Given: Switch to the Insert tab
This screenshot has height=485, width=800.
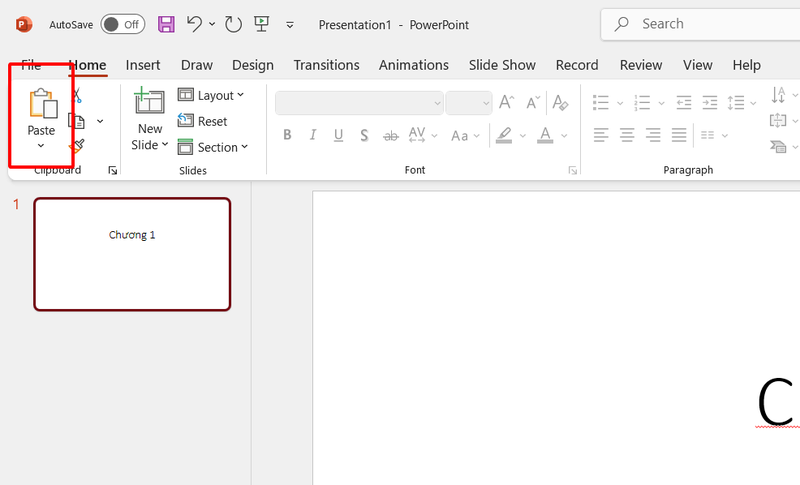Looking at the screenshot, I should (x=143, y=65).
